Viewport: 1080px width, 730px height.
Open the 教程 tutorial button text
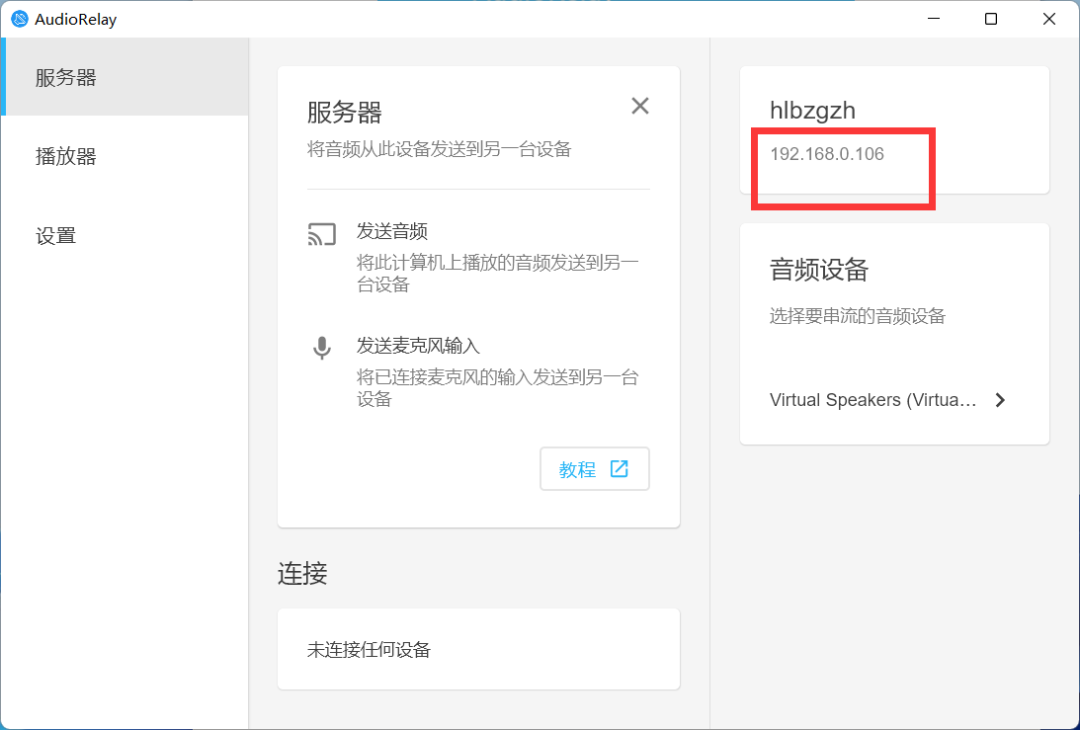[577, 470]
